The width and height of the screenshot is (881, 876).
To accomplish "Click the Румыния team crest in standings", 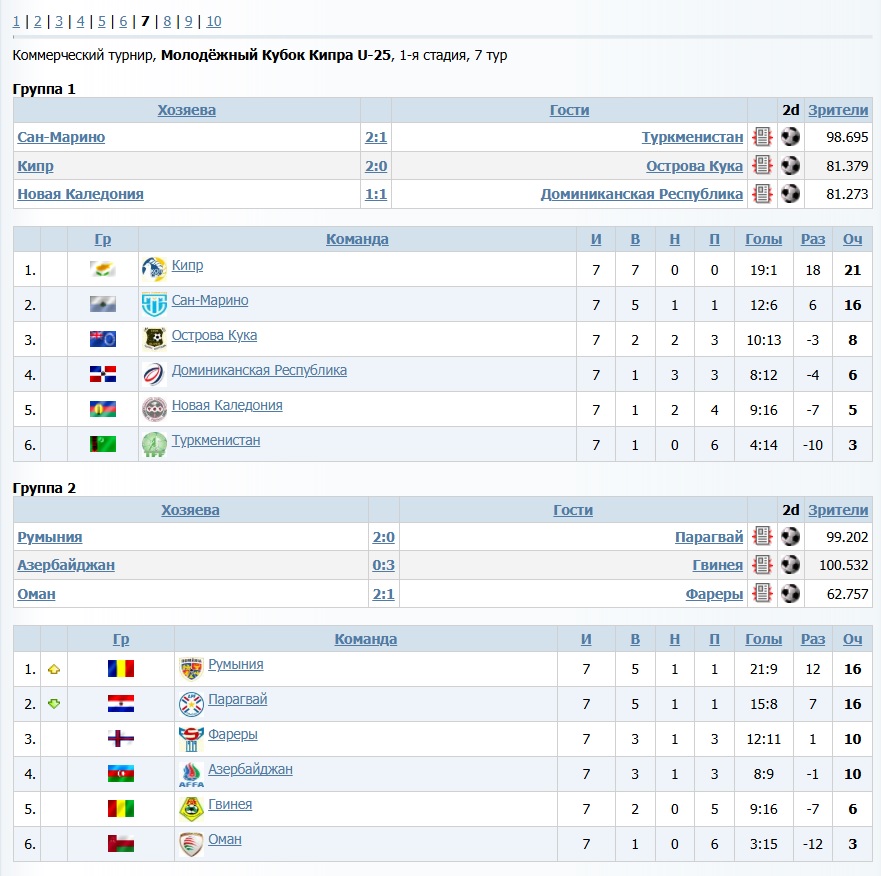I will click(x=191, y=668).
